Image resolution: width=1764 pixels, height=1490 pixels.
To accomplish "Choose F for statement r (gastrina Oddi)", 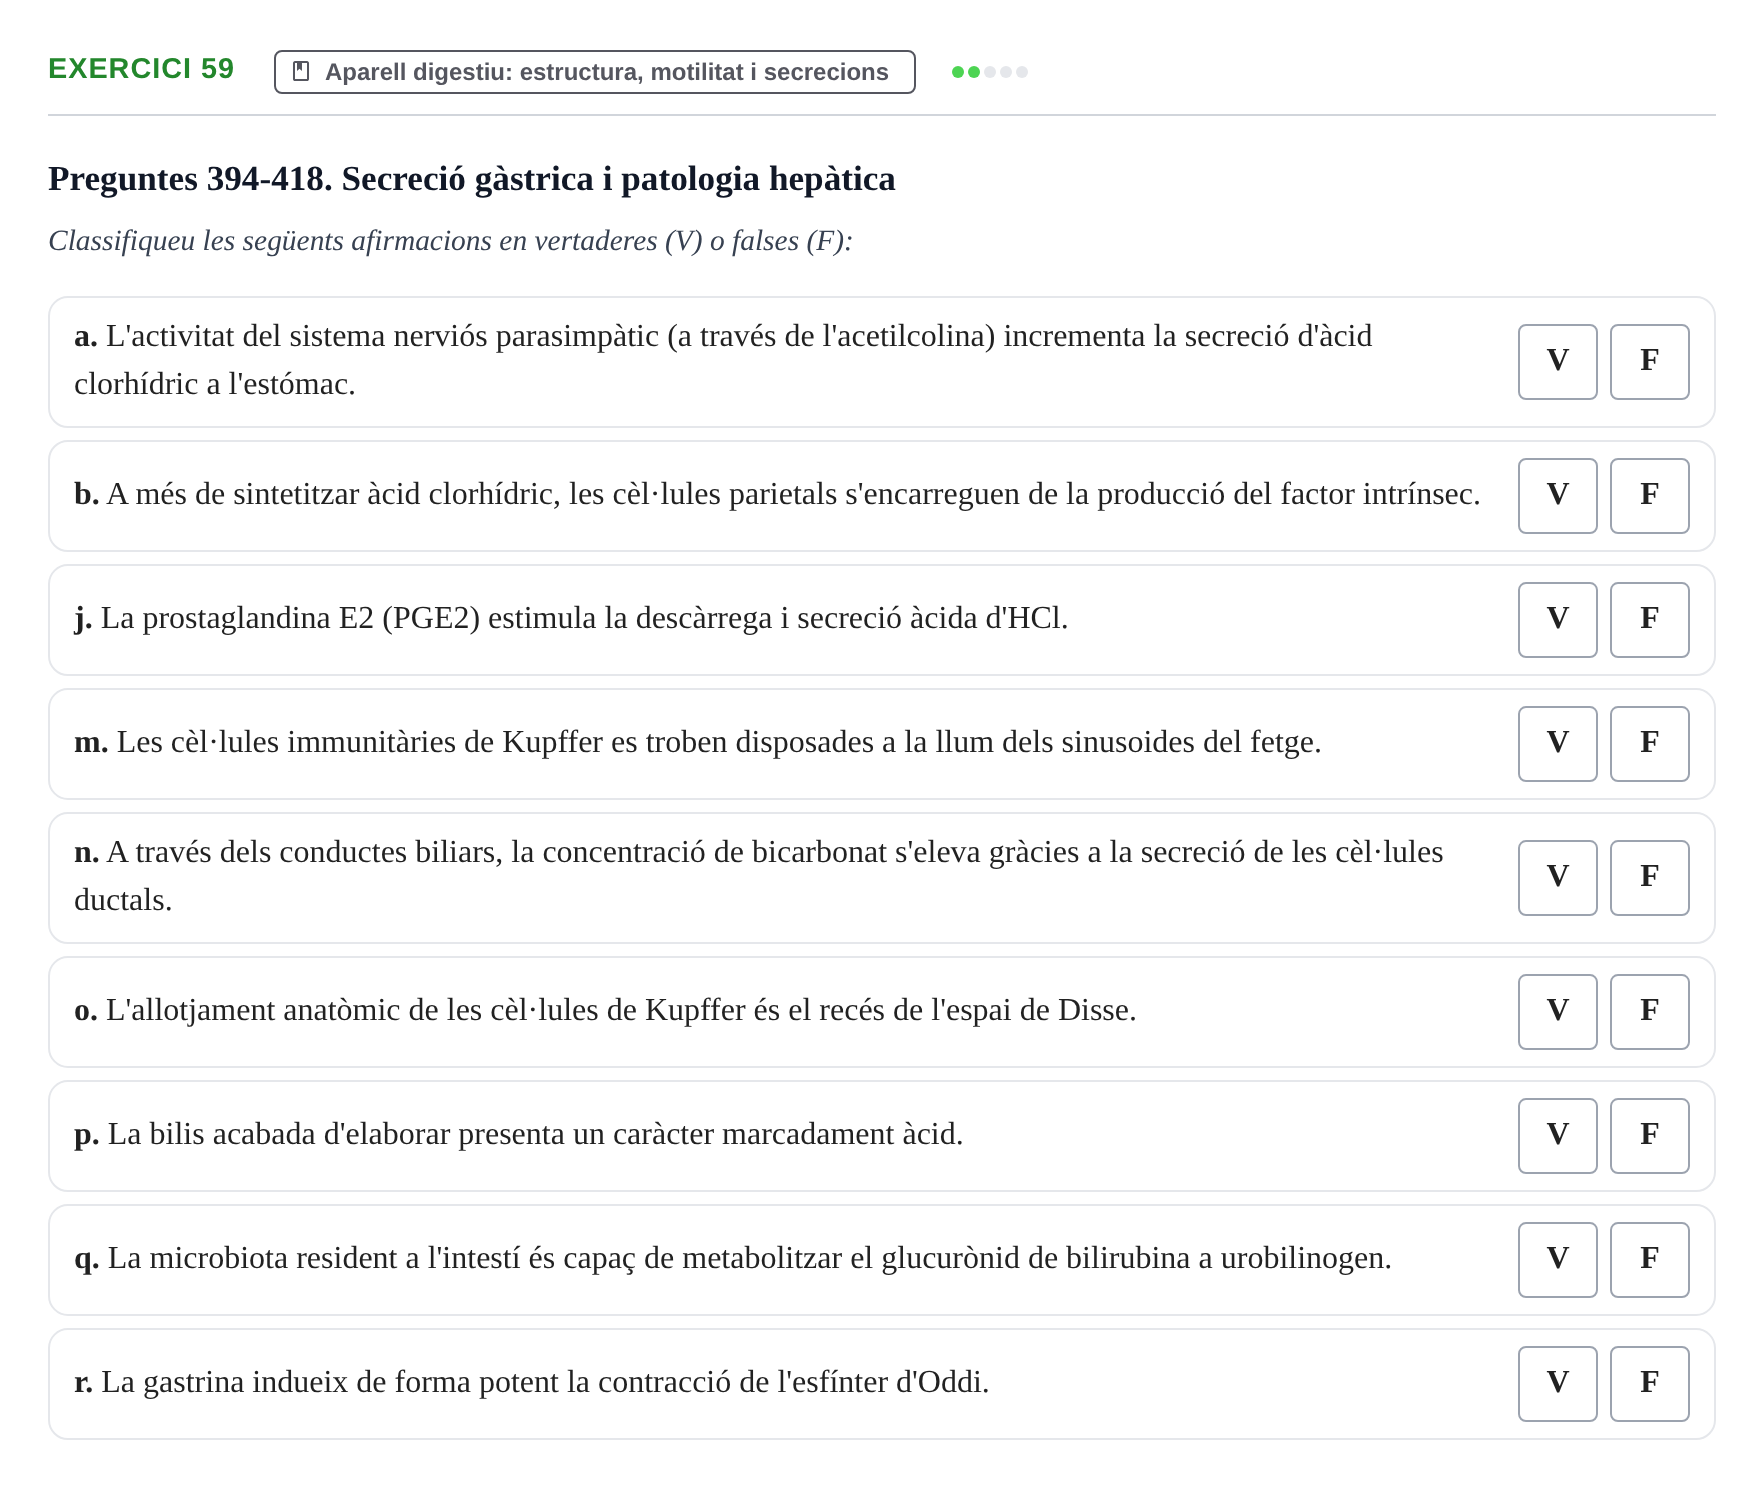I will [x=1650, y=1384].
